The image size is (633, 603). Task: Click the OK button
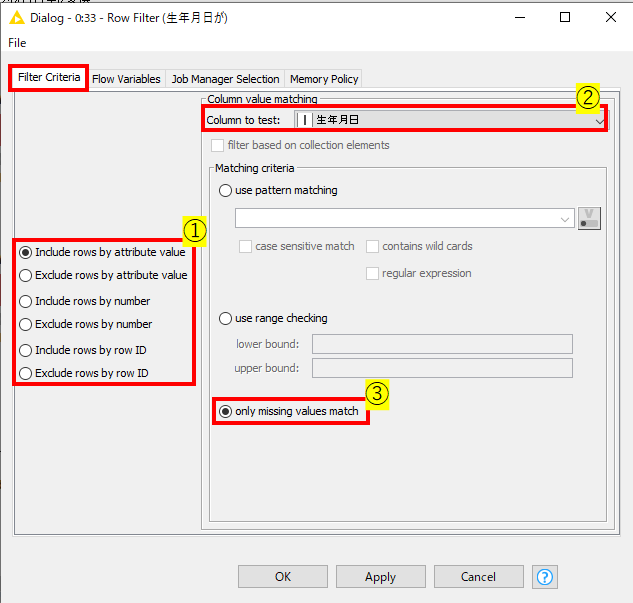(x=283, y=577)
